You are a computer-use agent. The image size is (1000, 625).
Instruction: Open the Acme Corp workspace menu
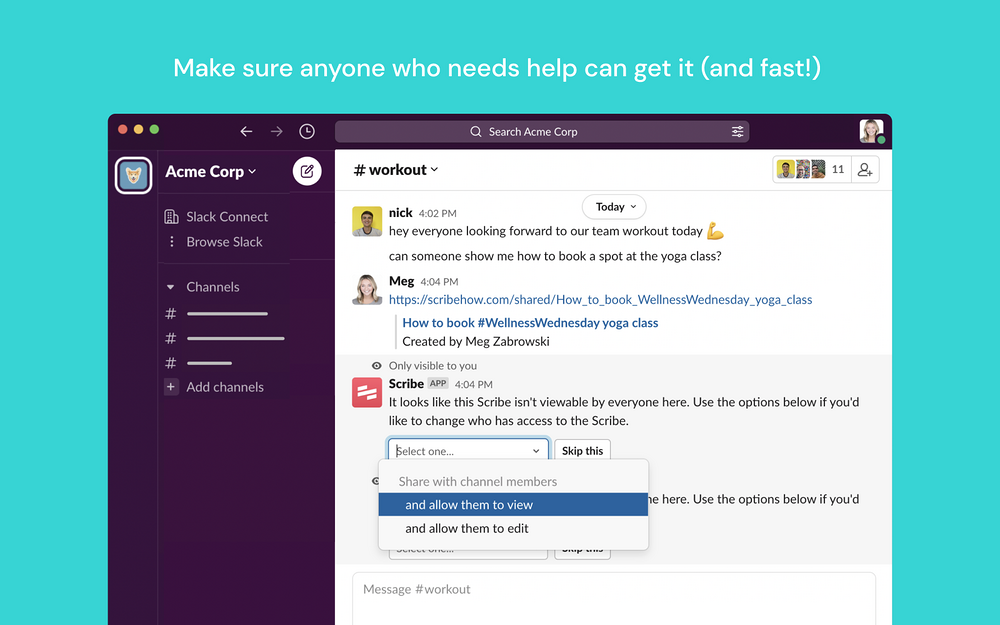210,172
